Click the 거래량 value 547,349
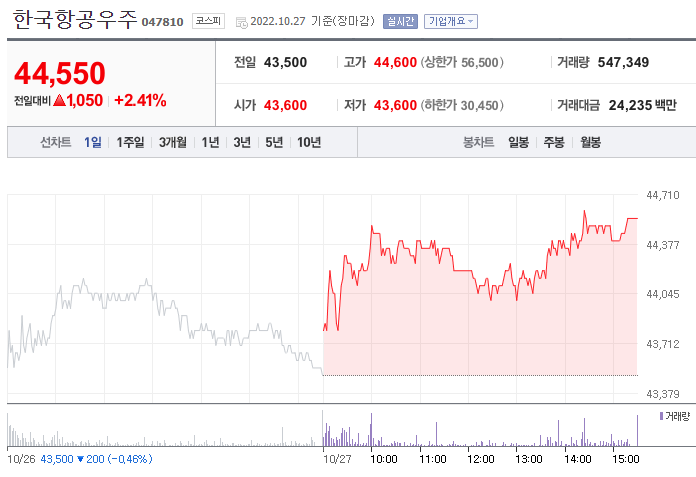 [x=623, y=63]
